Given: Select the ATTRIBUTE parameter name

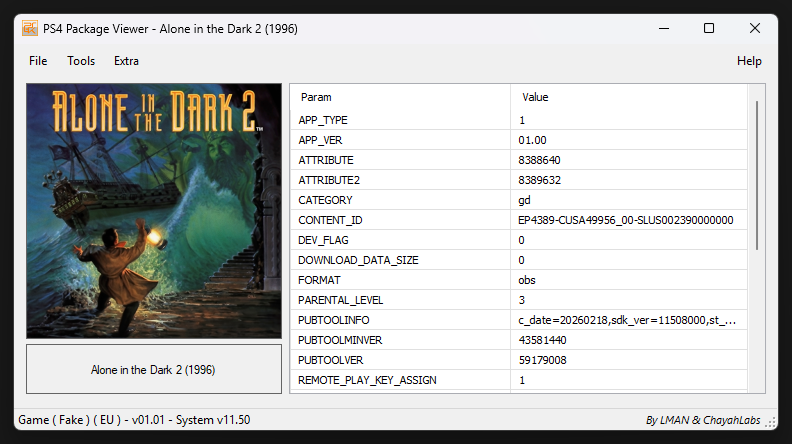Looking at the screenshot, I should [326, 160].
